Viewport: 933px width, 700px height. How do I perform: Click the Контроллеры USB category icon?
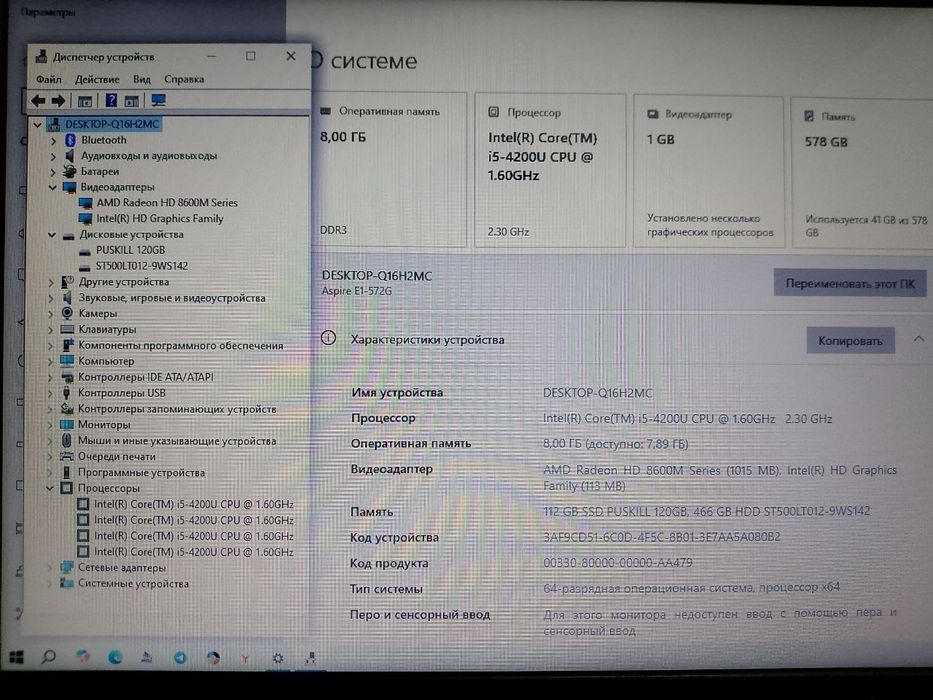click(67, 393)
